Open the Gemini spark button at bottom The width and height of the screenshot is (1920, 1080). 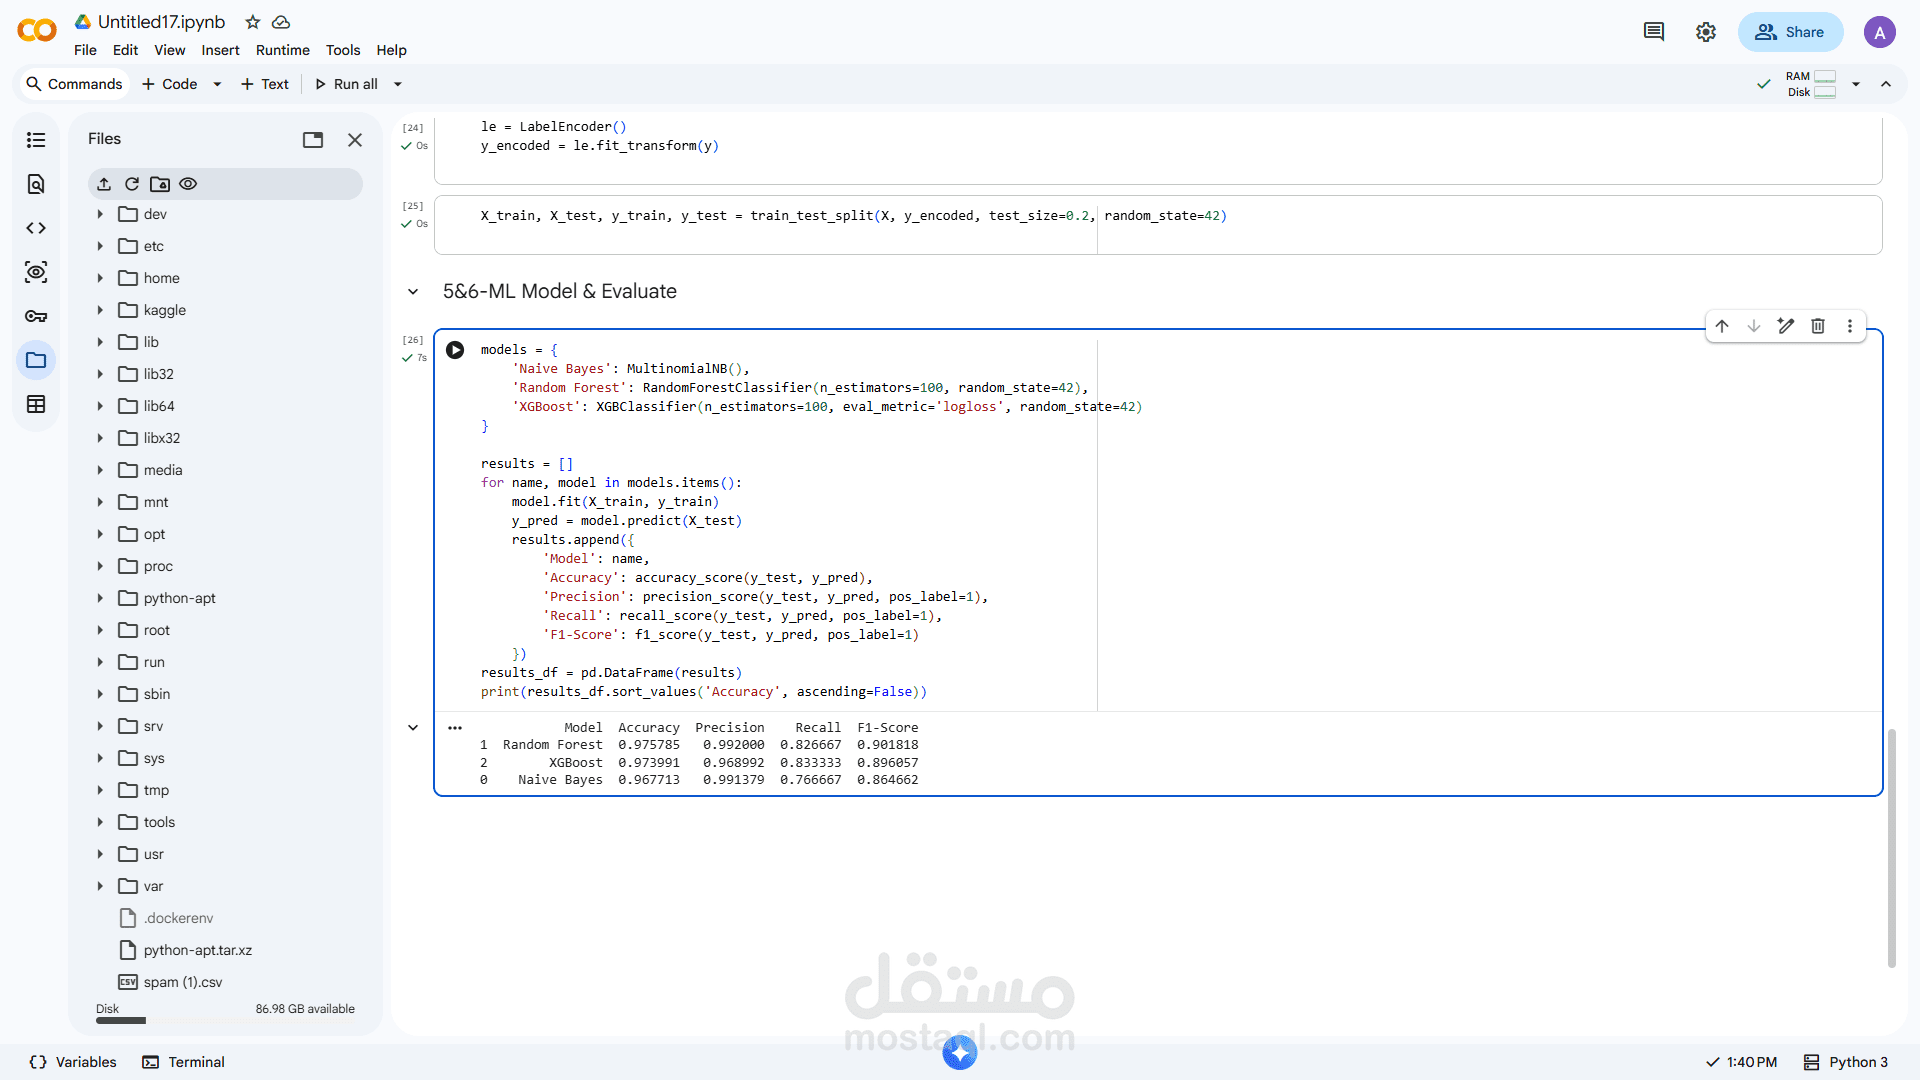(959, 1052)
